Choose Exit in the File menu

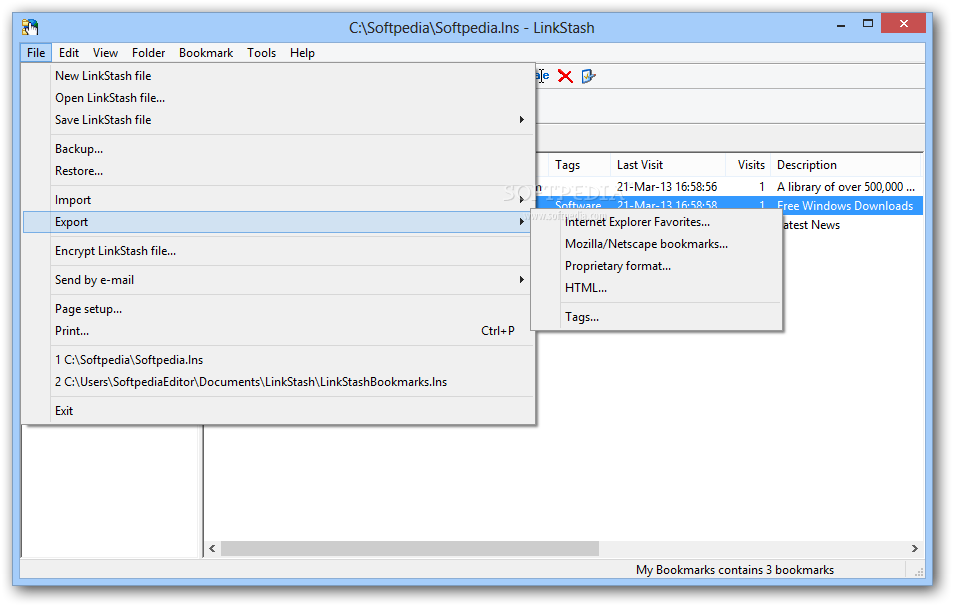279,411
